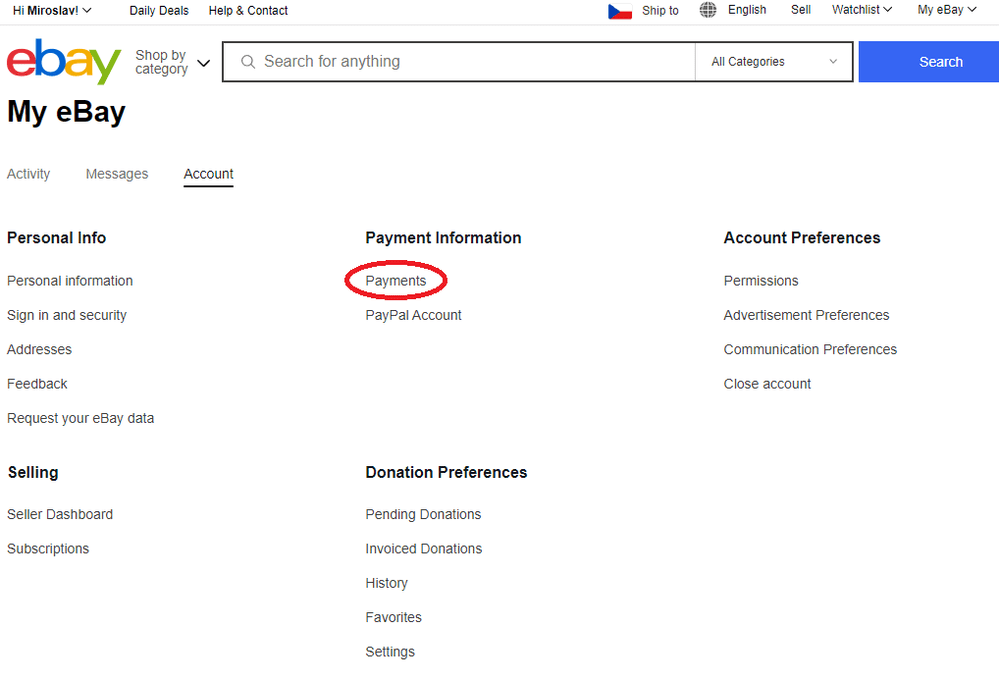Screen dimensions: 999x677
Task: Switch to the Activity tab
Action: tap(28, 174)
